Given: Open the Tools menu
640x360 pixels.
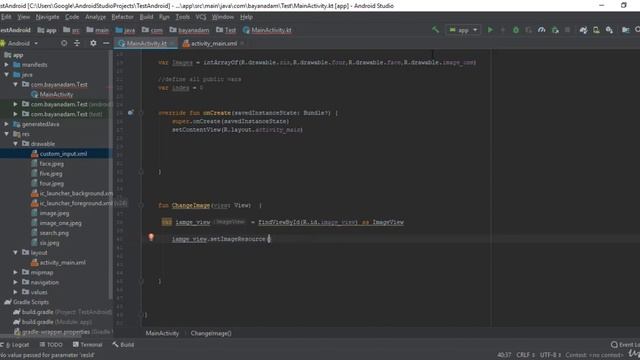Looking at the screenshot, I should [x=182, y=17].
